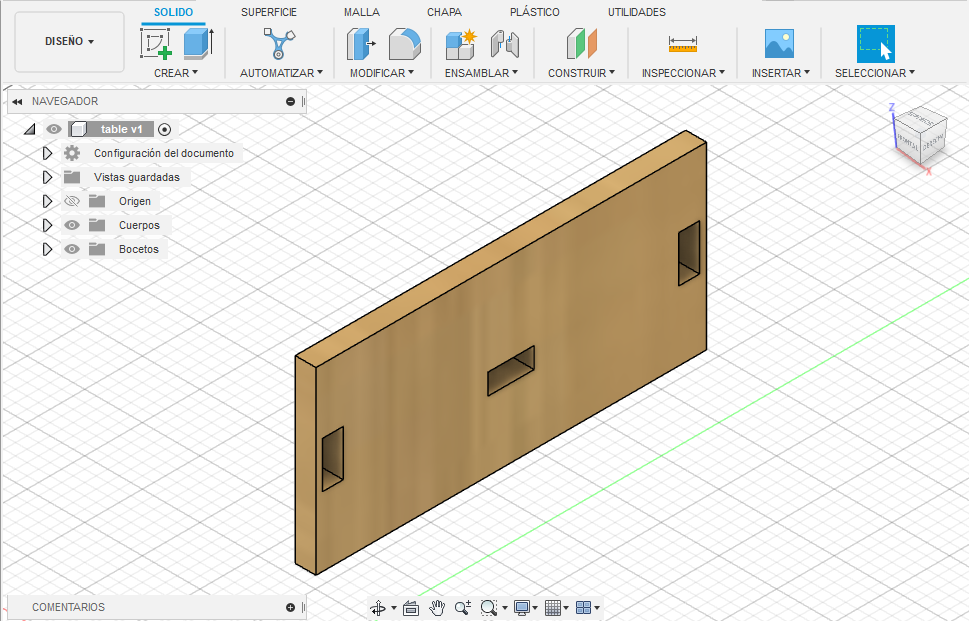Expand the Origen node

(47, 201)
